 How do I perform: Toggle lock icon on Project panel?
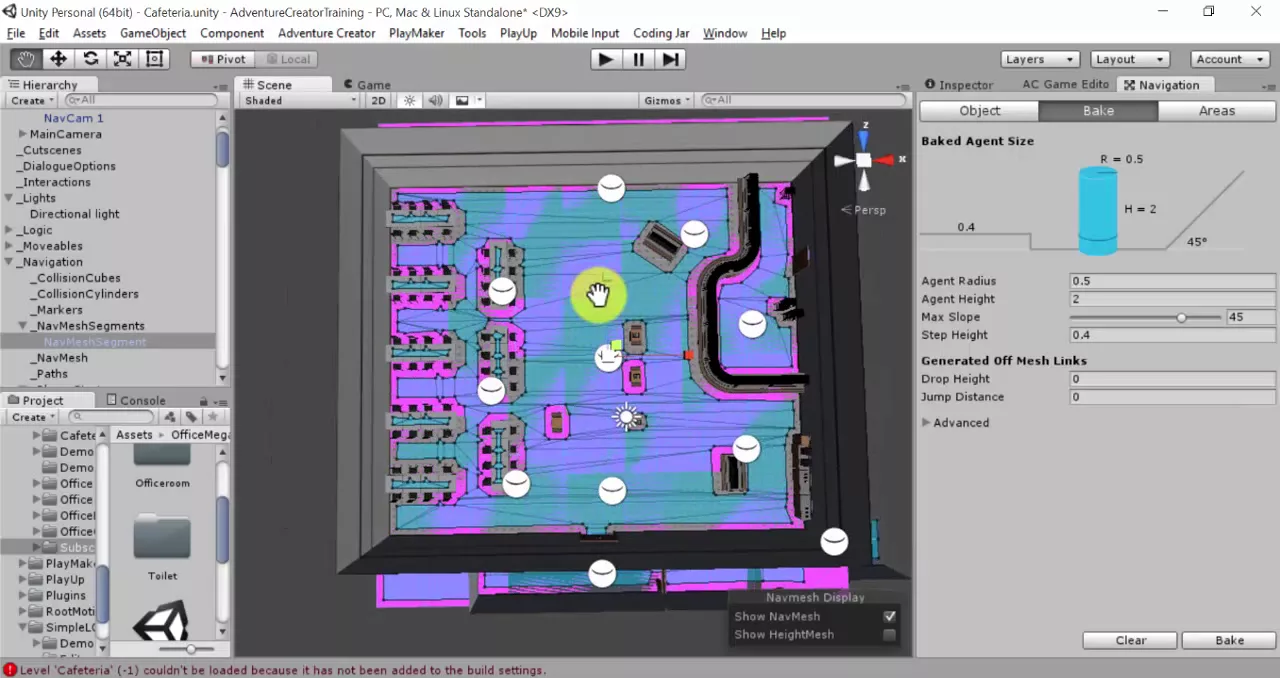coord(203,401)
